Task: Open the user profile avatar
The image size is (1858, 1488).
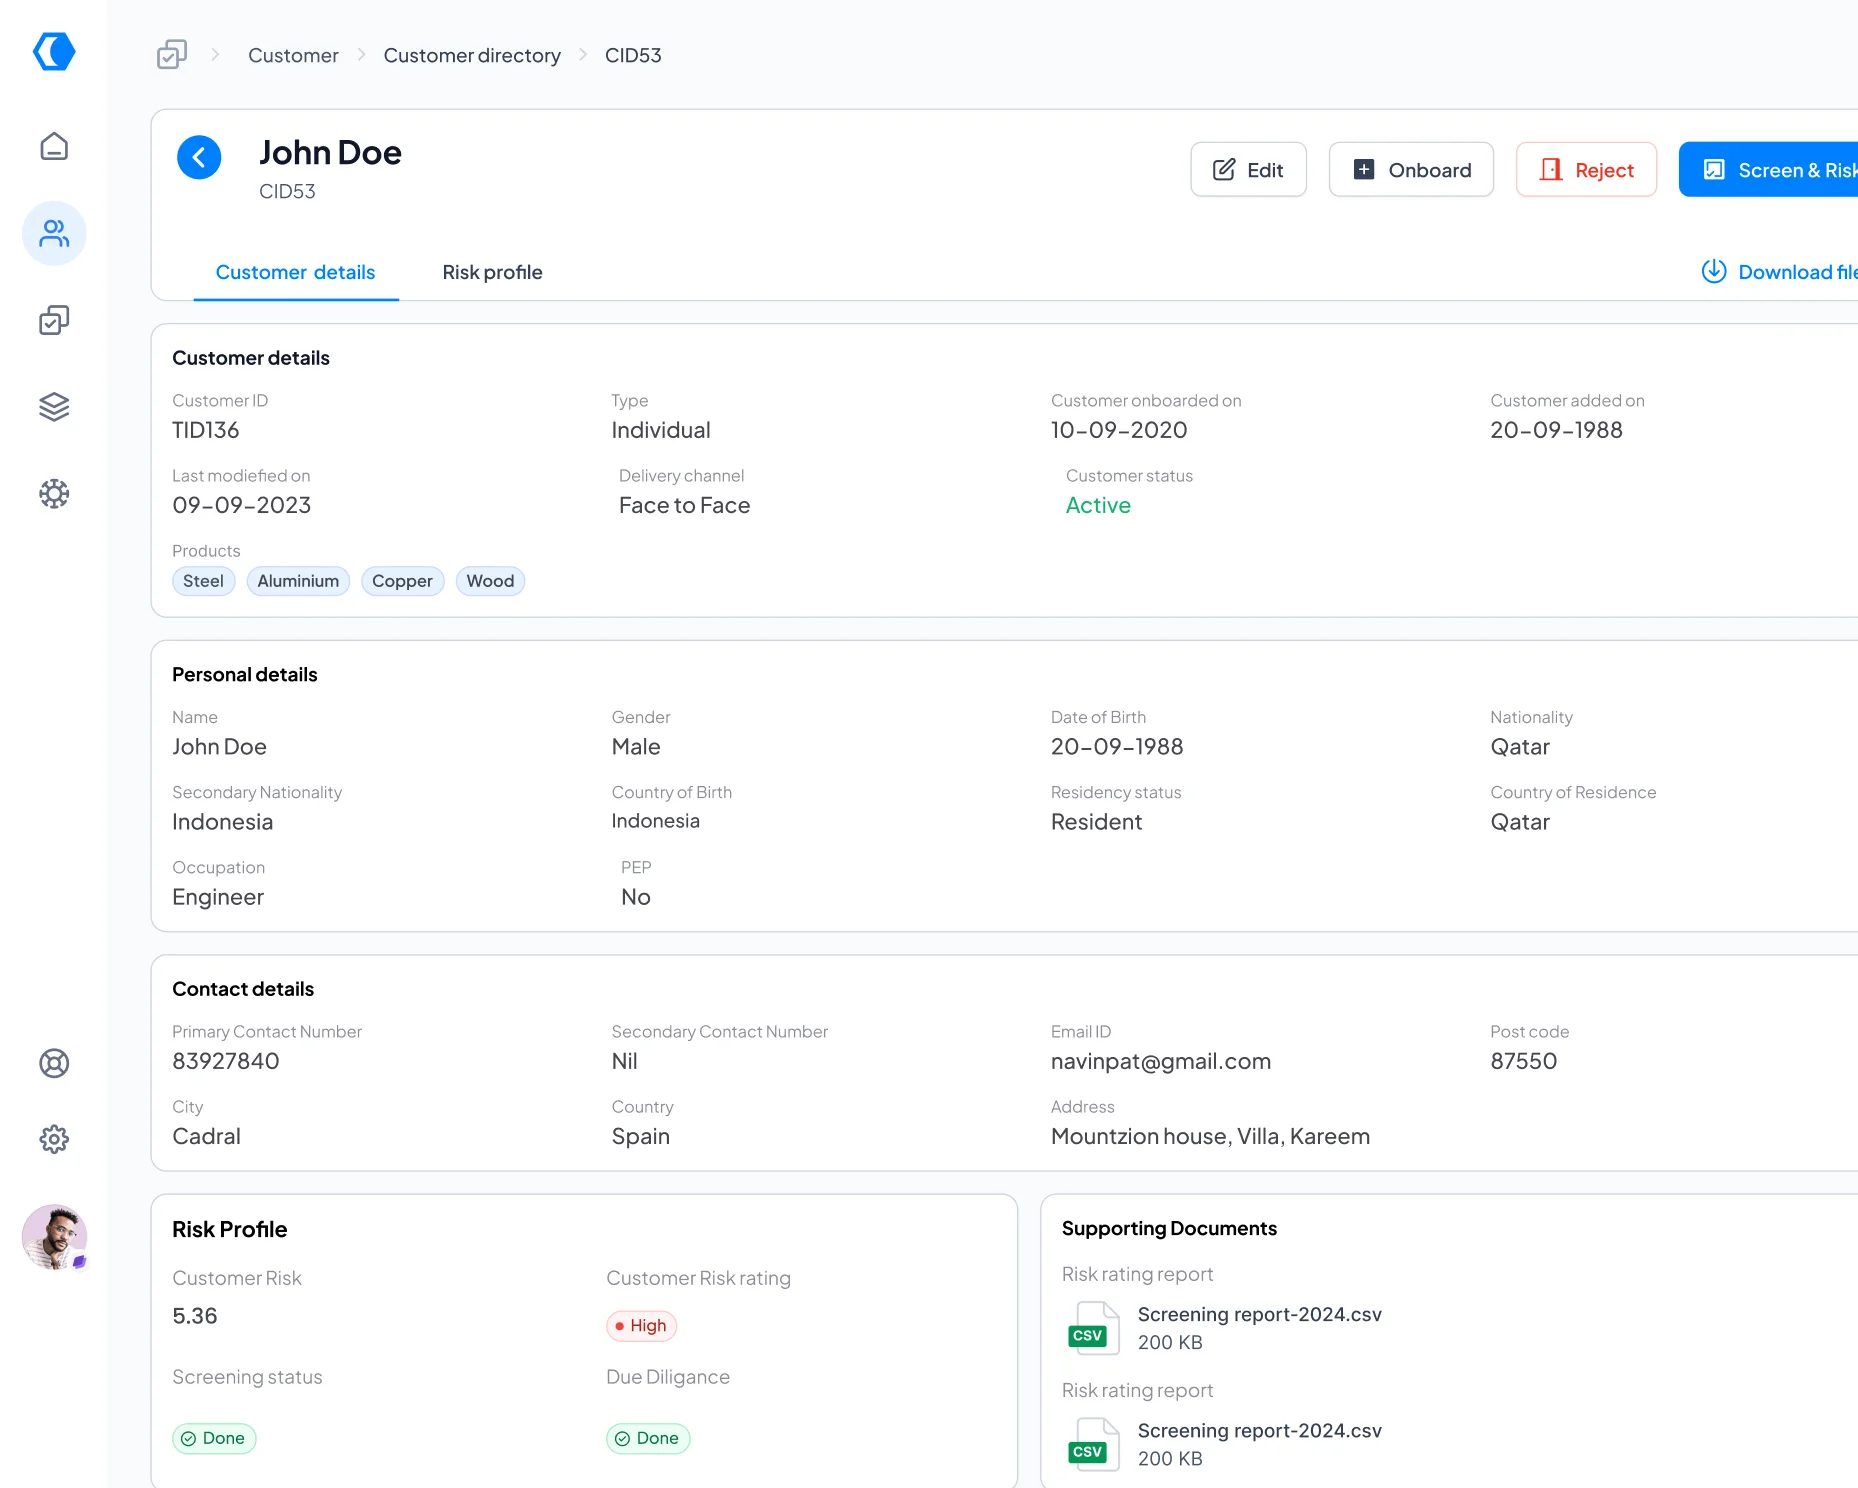Action: click(54, 1237)
